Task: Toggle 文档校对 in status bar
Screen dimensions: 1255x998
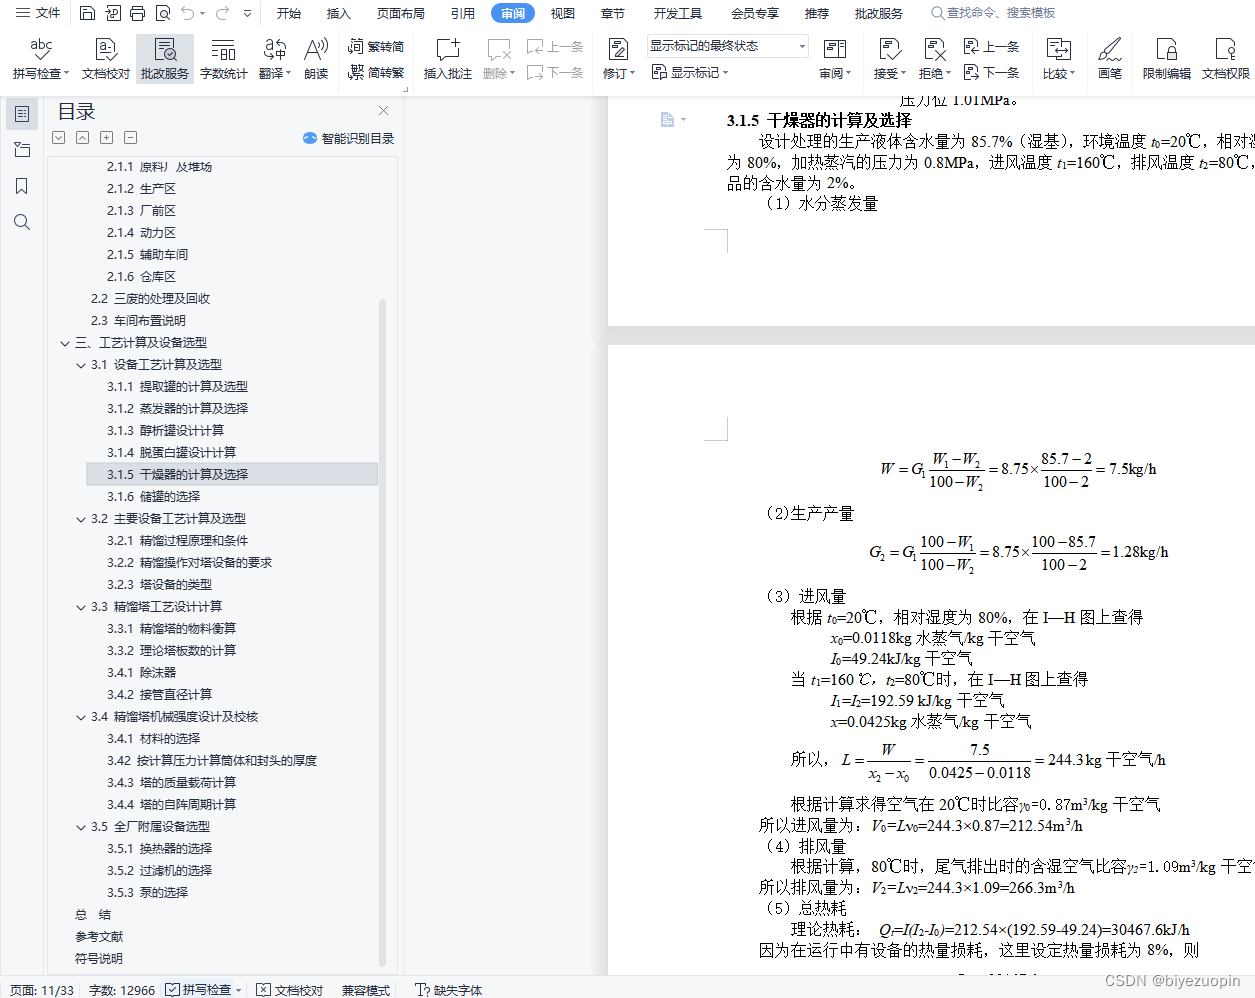Action: (290, 990)
